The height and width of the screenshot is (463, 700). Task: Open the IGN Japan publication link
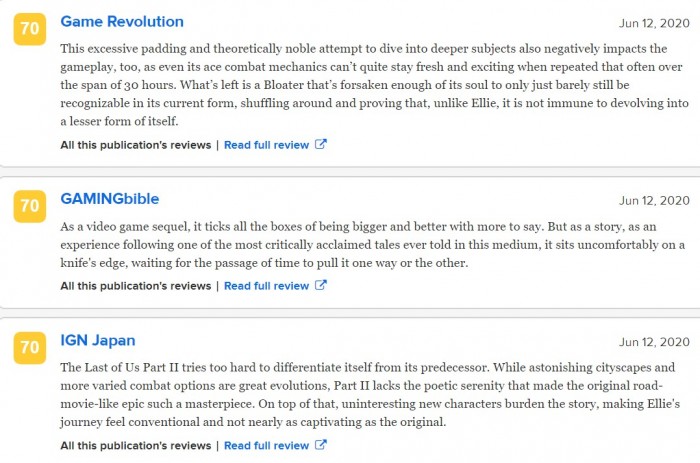tap(98, 340)
